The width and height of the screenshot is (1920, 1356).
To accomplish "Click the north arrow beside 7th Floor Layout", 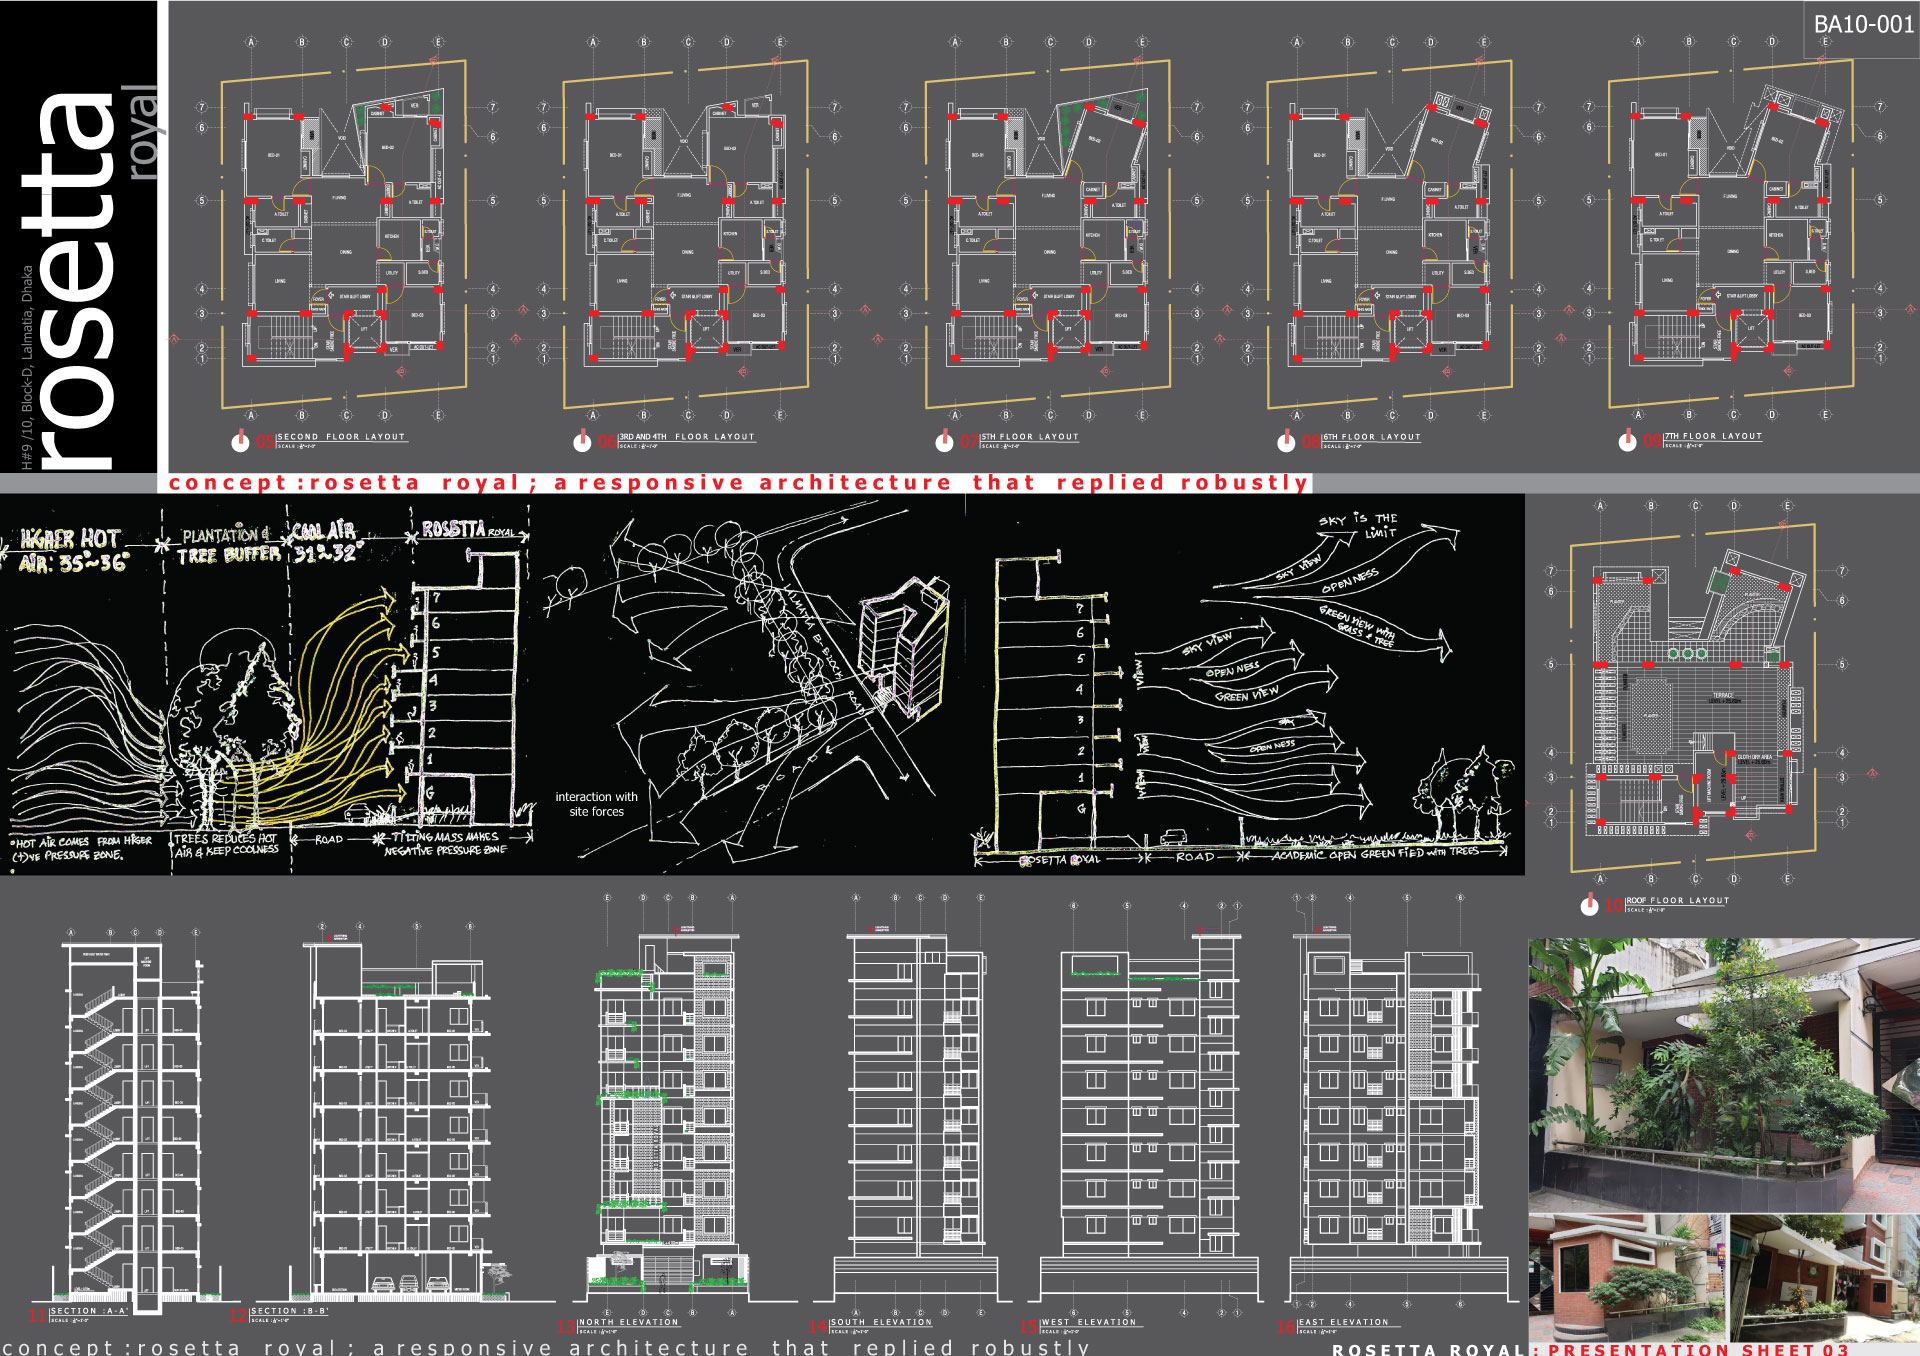I will click(x=1627, y=441).
